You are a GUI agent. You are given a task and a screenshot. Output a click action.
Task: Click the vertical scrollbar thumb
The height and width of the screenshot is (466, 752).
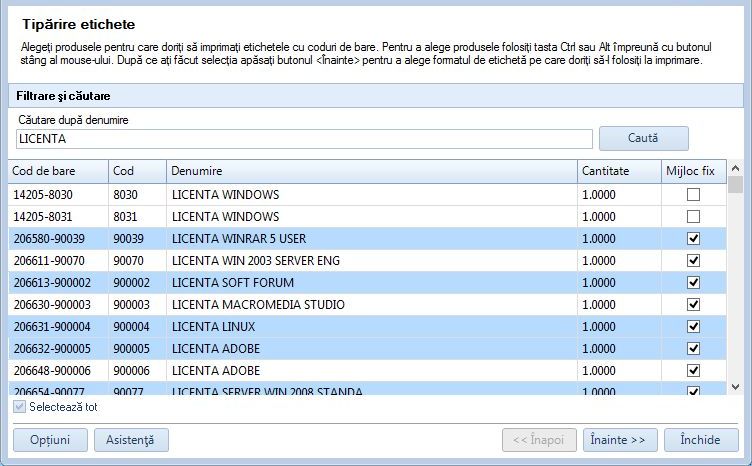[735, 185]
